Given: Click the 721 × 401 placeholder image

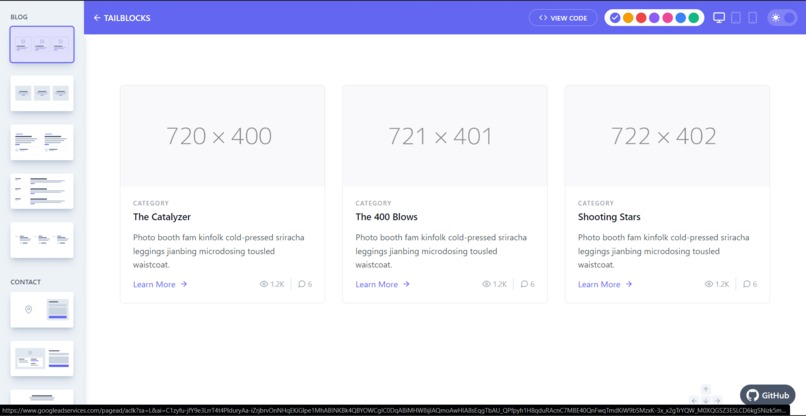Looking at the screenshot, I should 445,136.
